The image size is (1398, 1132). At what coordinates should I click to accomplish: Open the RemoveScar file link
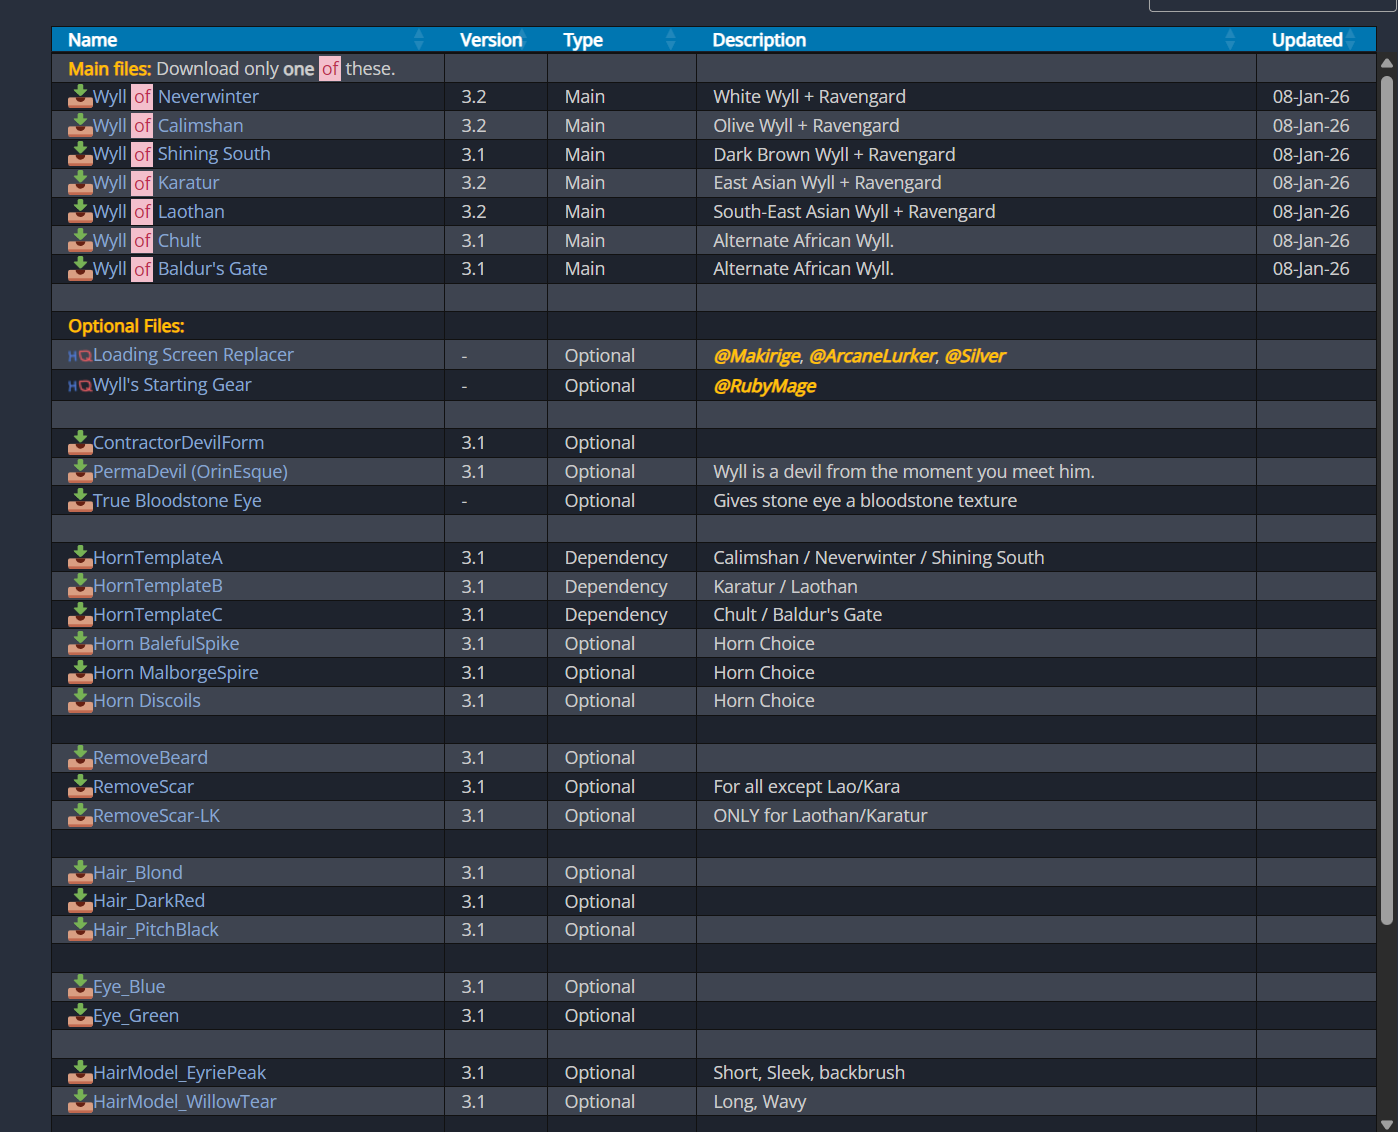click(143, 787)
